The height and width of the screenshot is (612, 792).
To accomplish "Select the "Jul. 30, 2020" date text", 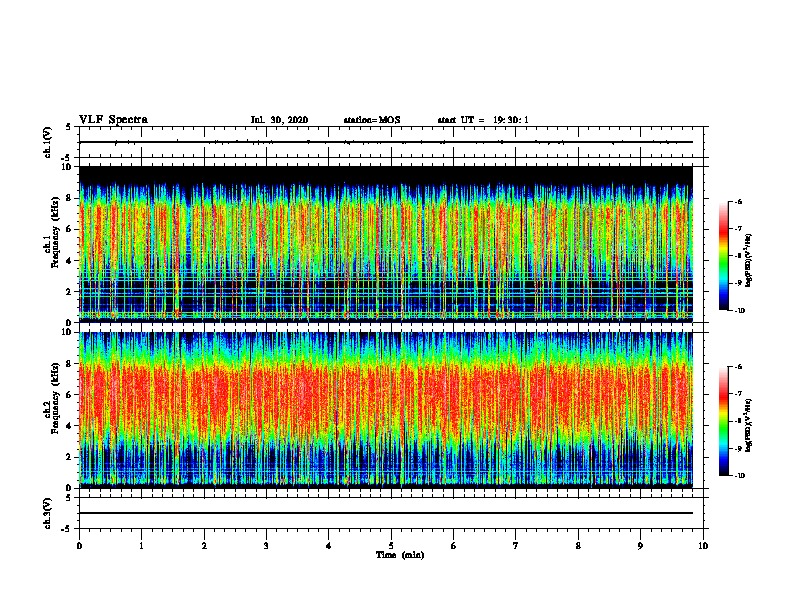I will coord(279,120).
